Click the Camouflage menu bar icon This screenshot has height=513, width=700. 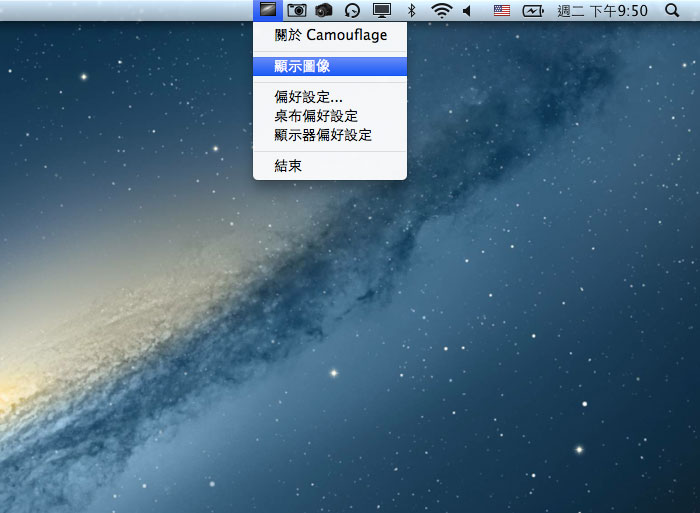pos(267,10)
